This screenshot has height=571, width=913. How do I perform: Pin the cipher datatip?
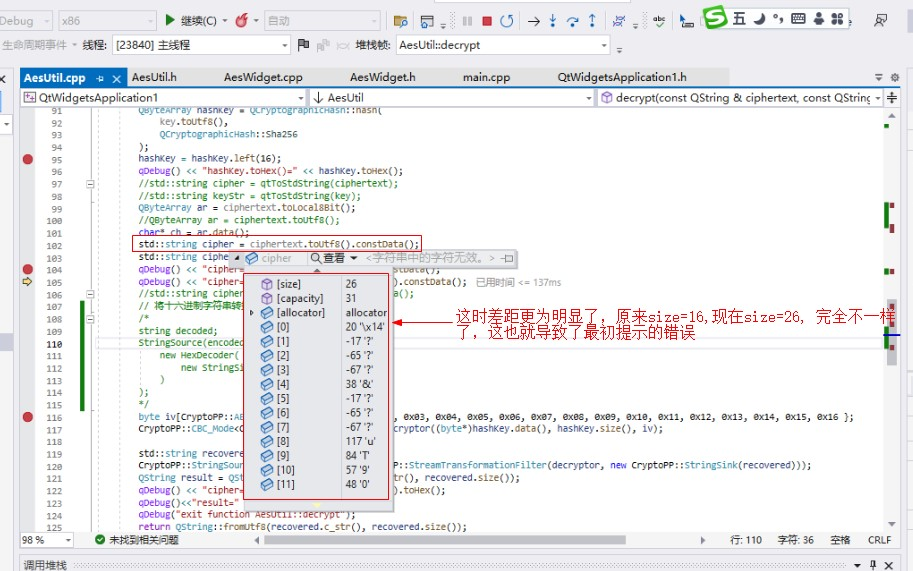pos(507,258)
